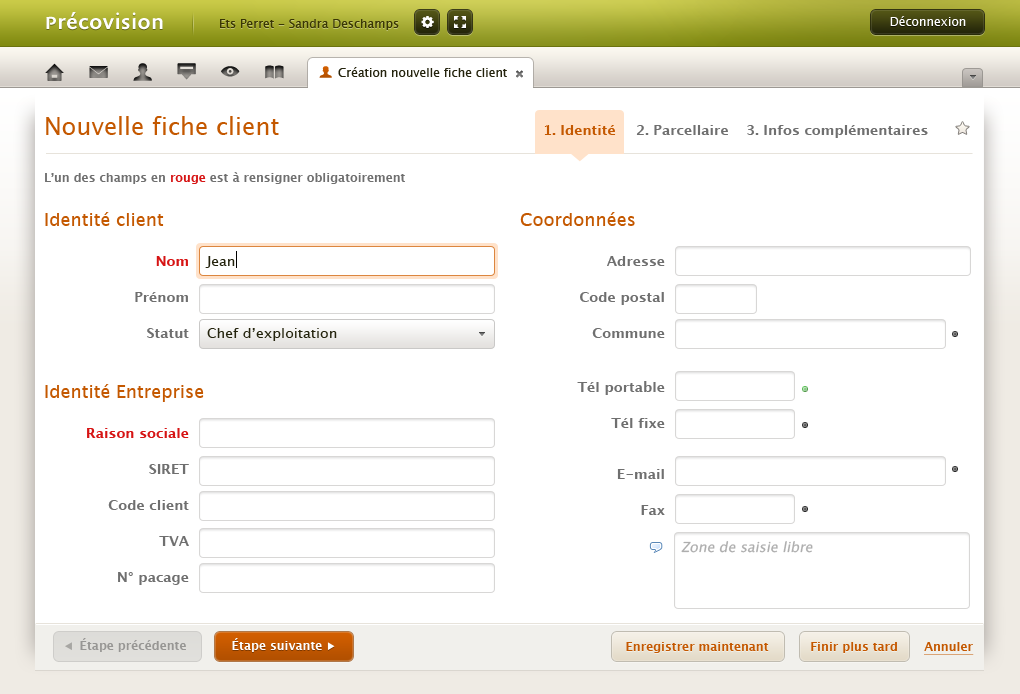This screenshot has width=1020, height=694.
Task: Switch to the 2. Parcellaire step
Action: pyautogui.click(x=682, y=130)
